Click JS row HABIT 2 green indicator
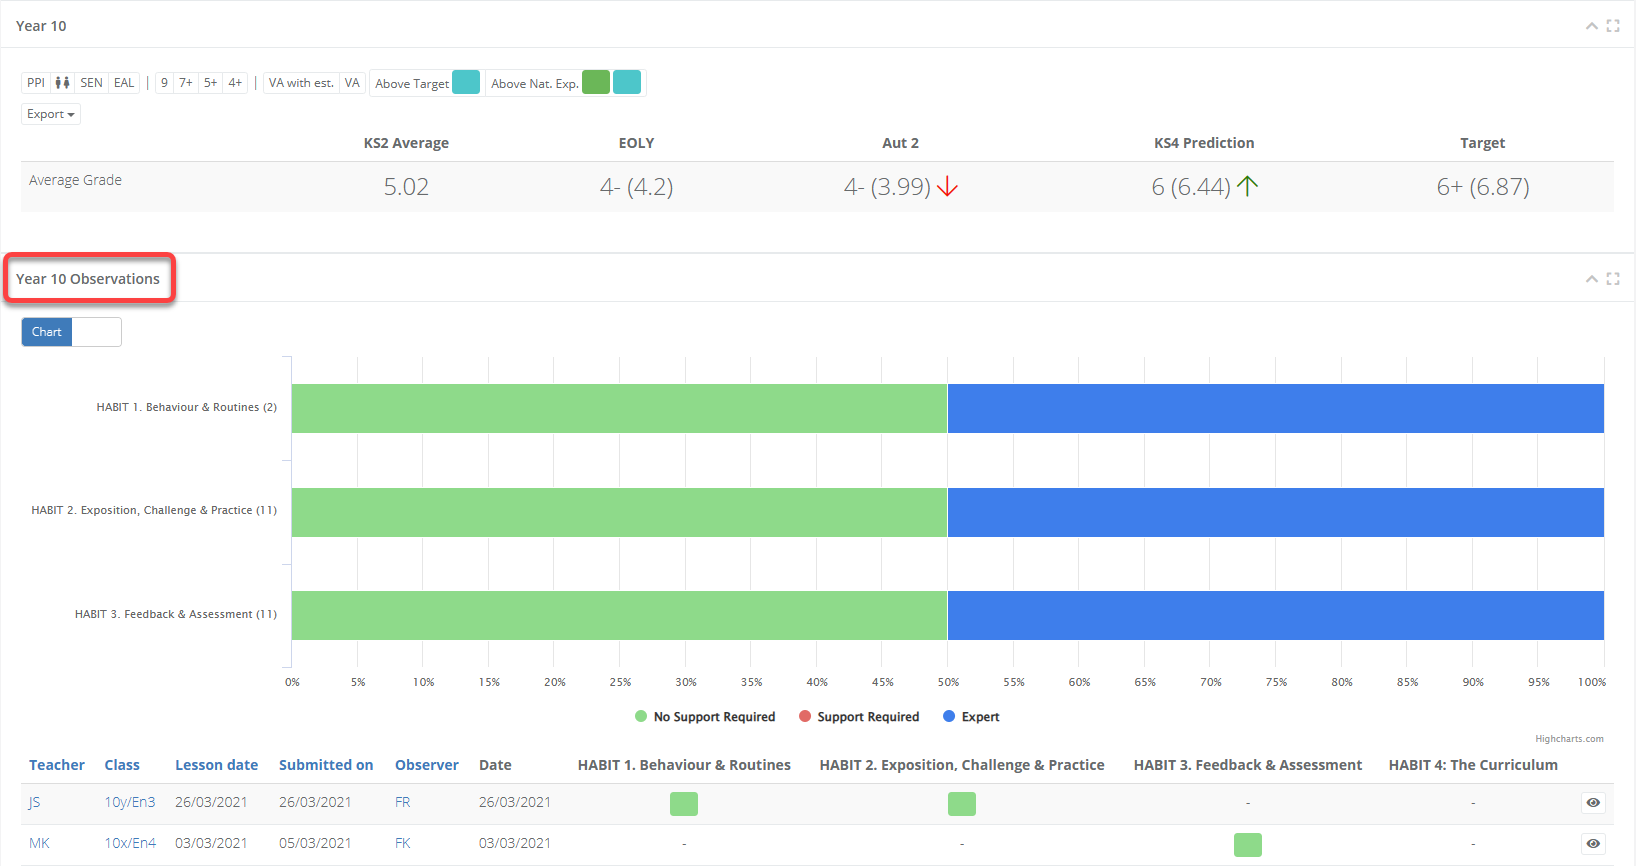This screenshot has width=1636, height=866. [962, 803]
